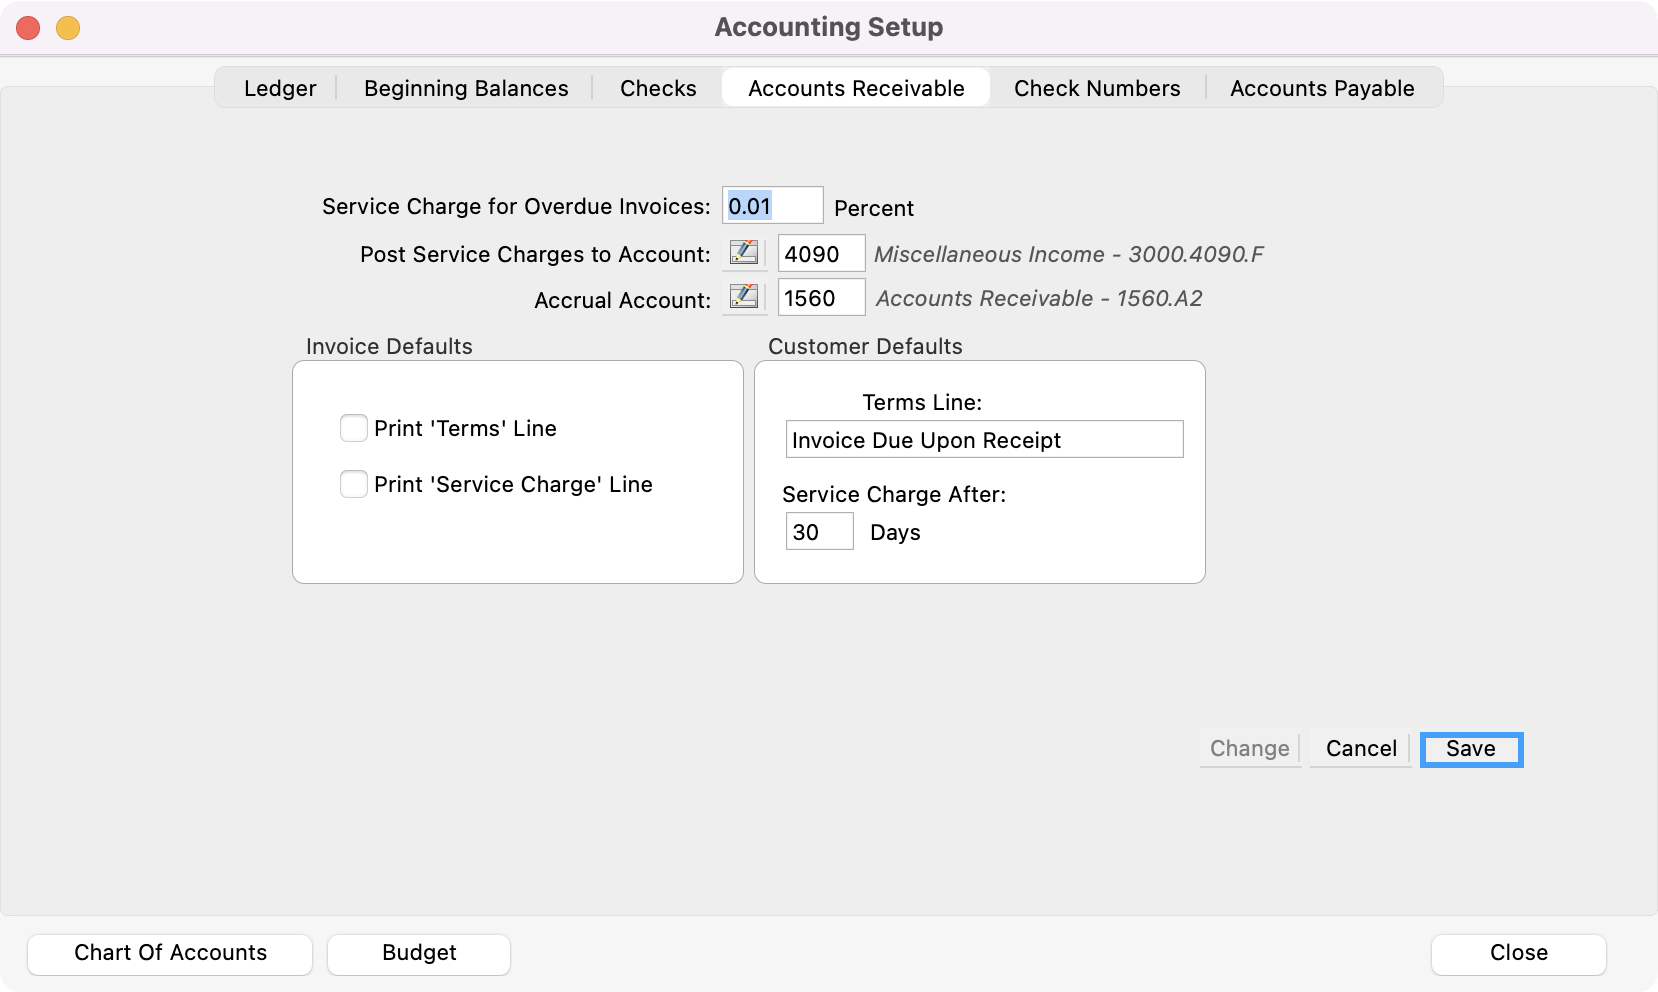Select the Accounts Receivable tab
This screenshot has width=1658, height=992.
coord(856,88)
